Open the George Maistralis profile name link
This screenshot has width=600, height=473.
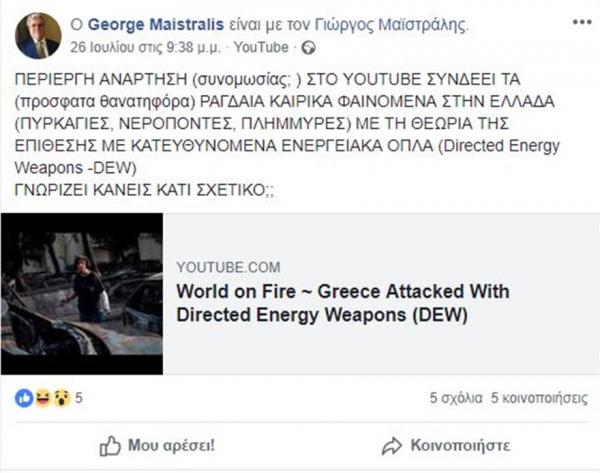(x=142, y=23)
